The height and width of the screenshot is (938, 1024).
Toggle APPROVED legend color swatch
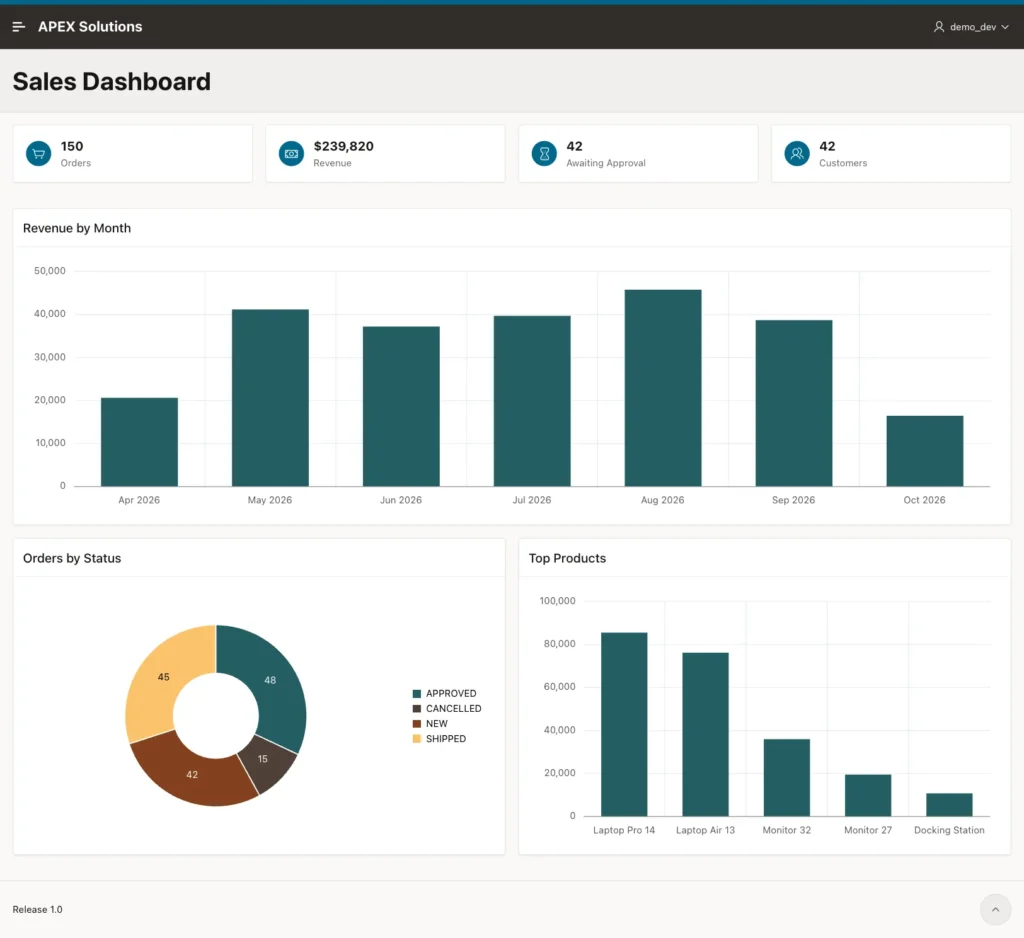tap(417, 694)
